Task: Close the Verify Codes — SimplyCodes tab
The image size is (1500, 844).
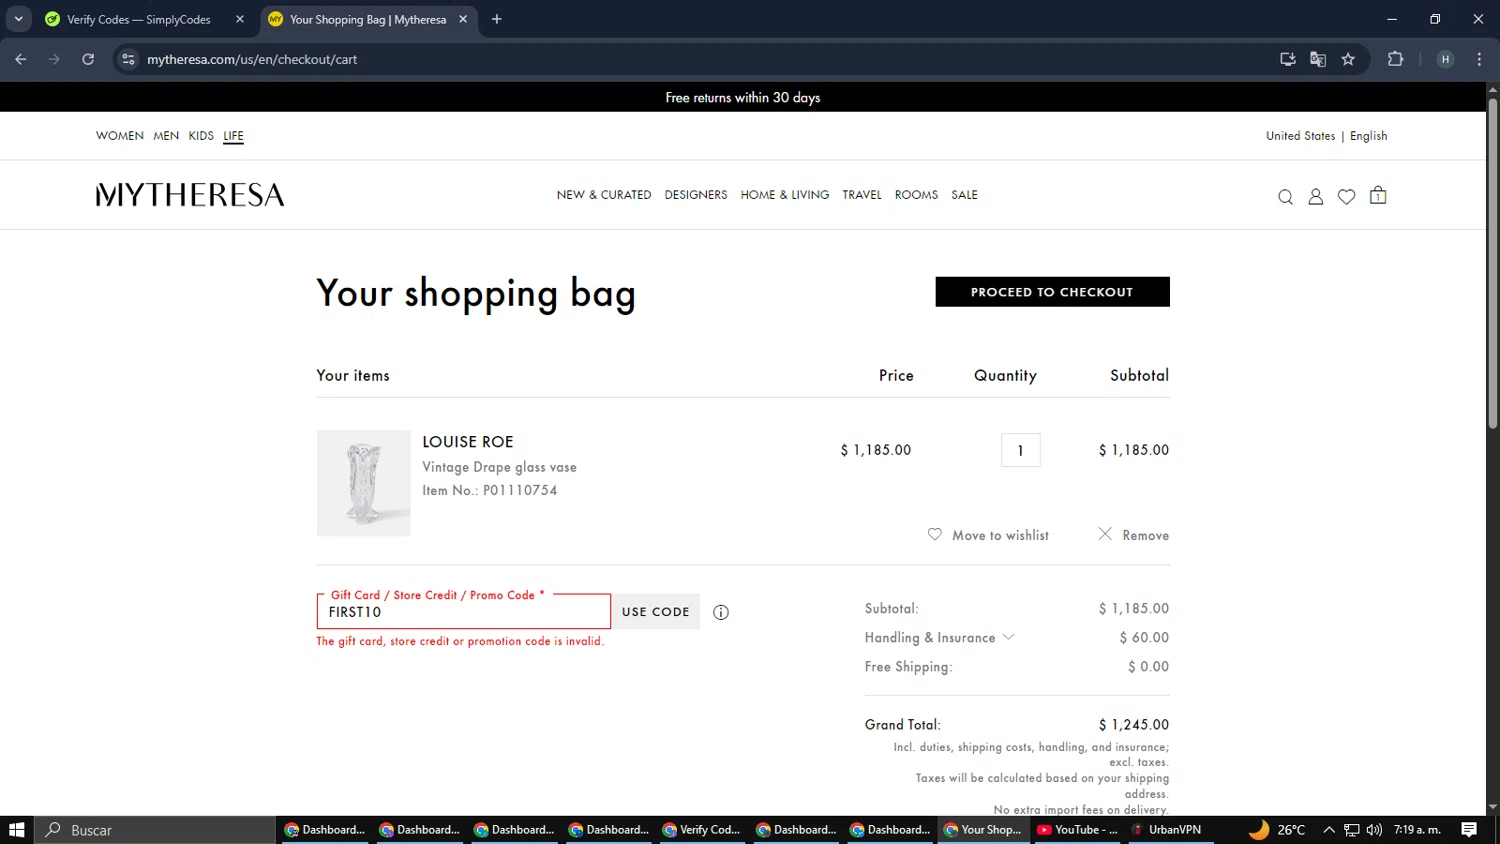Action: click(240, 19)
